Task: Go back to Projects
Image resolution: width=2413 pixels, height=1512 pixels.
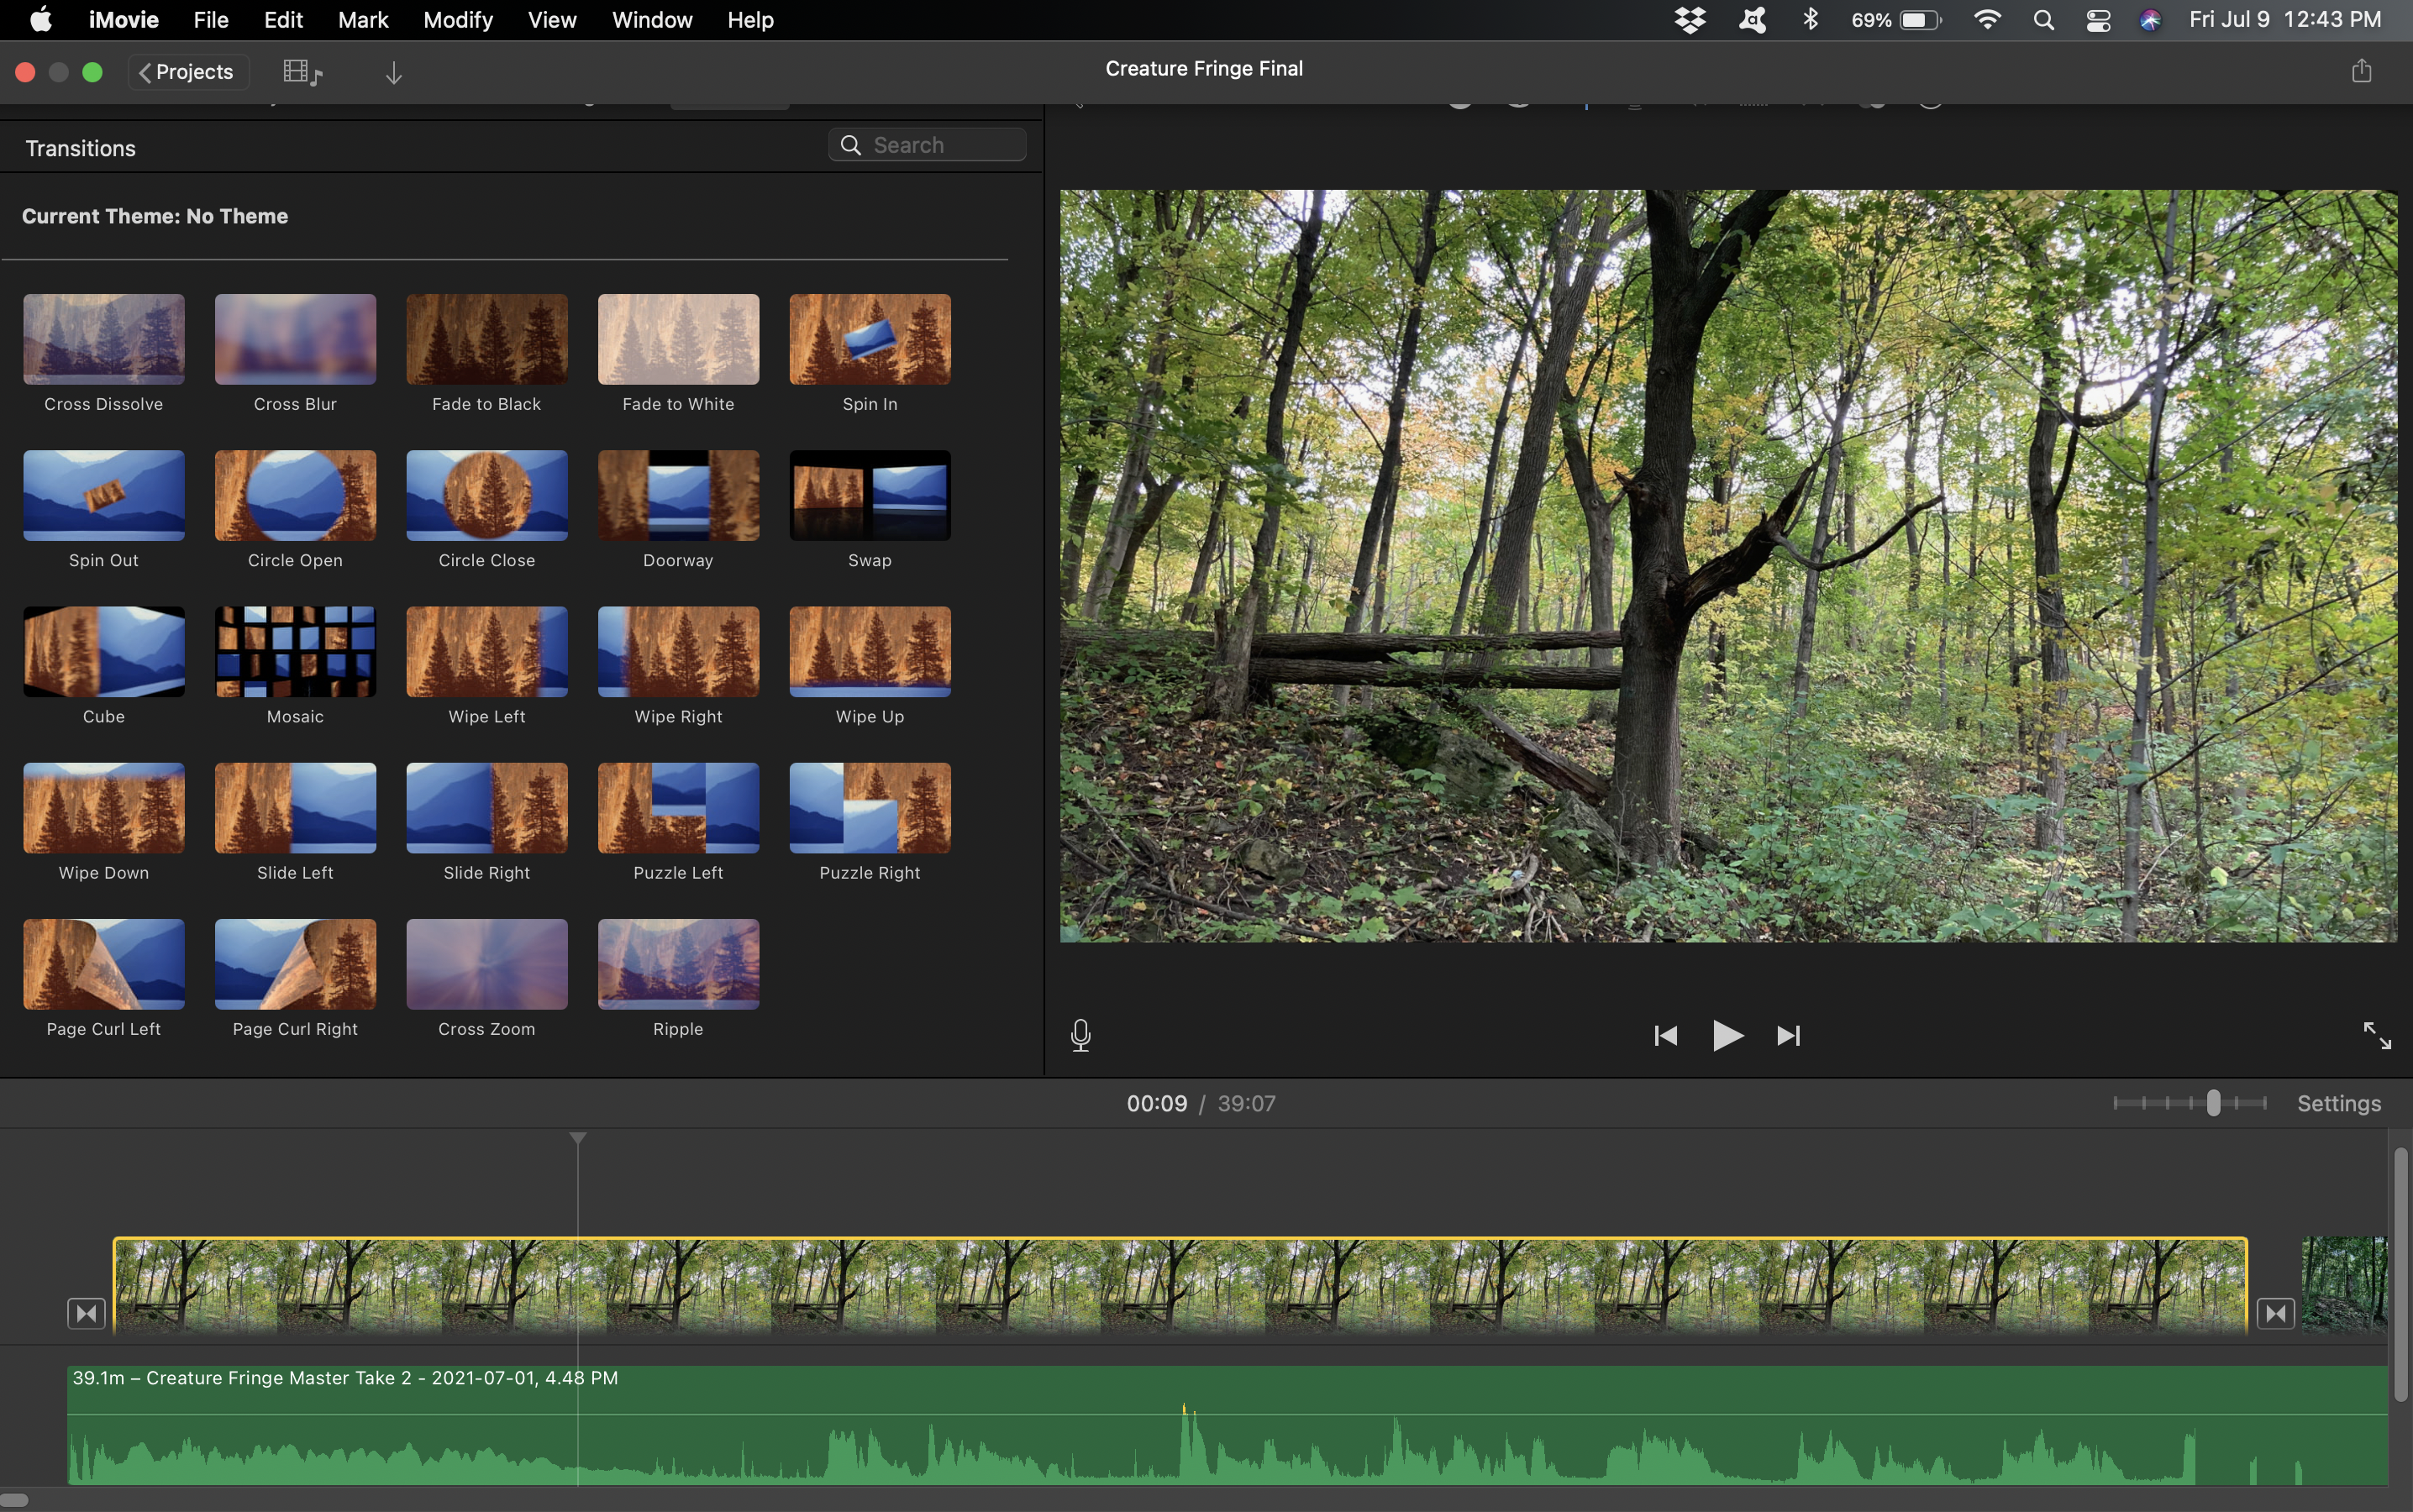Action: 187,72
